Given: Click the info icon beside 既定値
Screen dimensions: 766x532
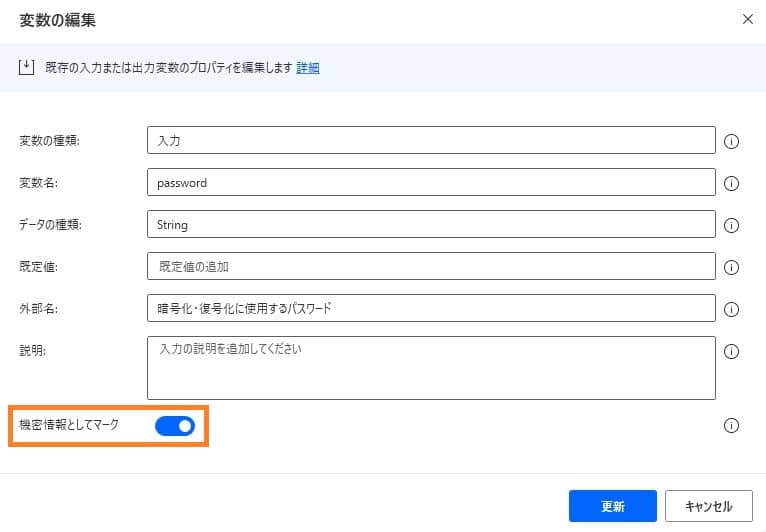Looking at the screenshot, I should (731, 267).
